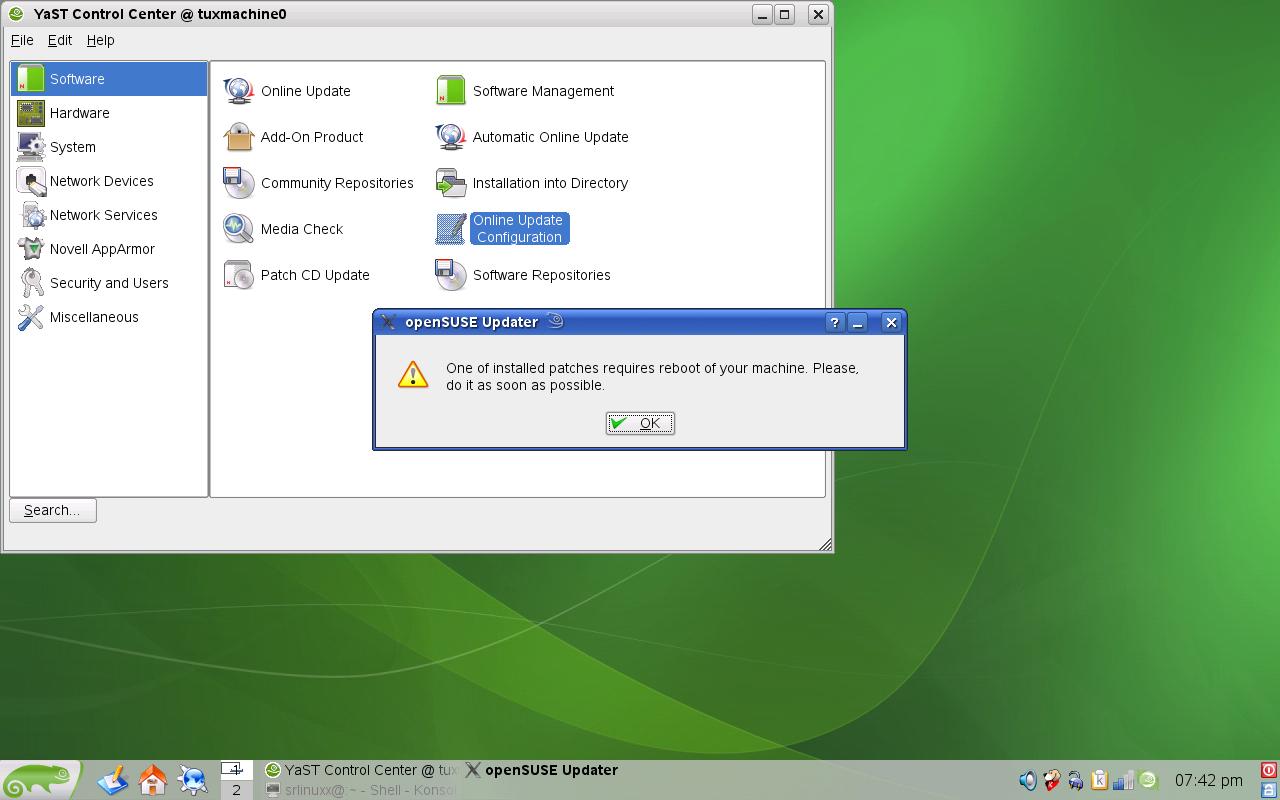
Task: Click the Search... button
Action: coord(53,510)
